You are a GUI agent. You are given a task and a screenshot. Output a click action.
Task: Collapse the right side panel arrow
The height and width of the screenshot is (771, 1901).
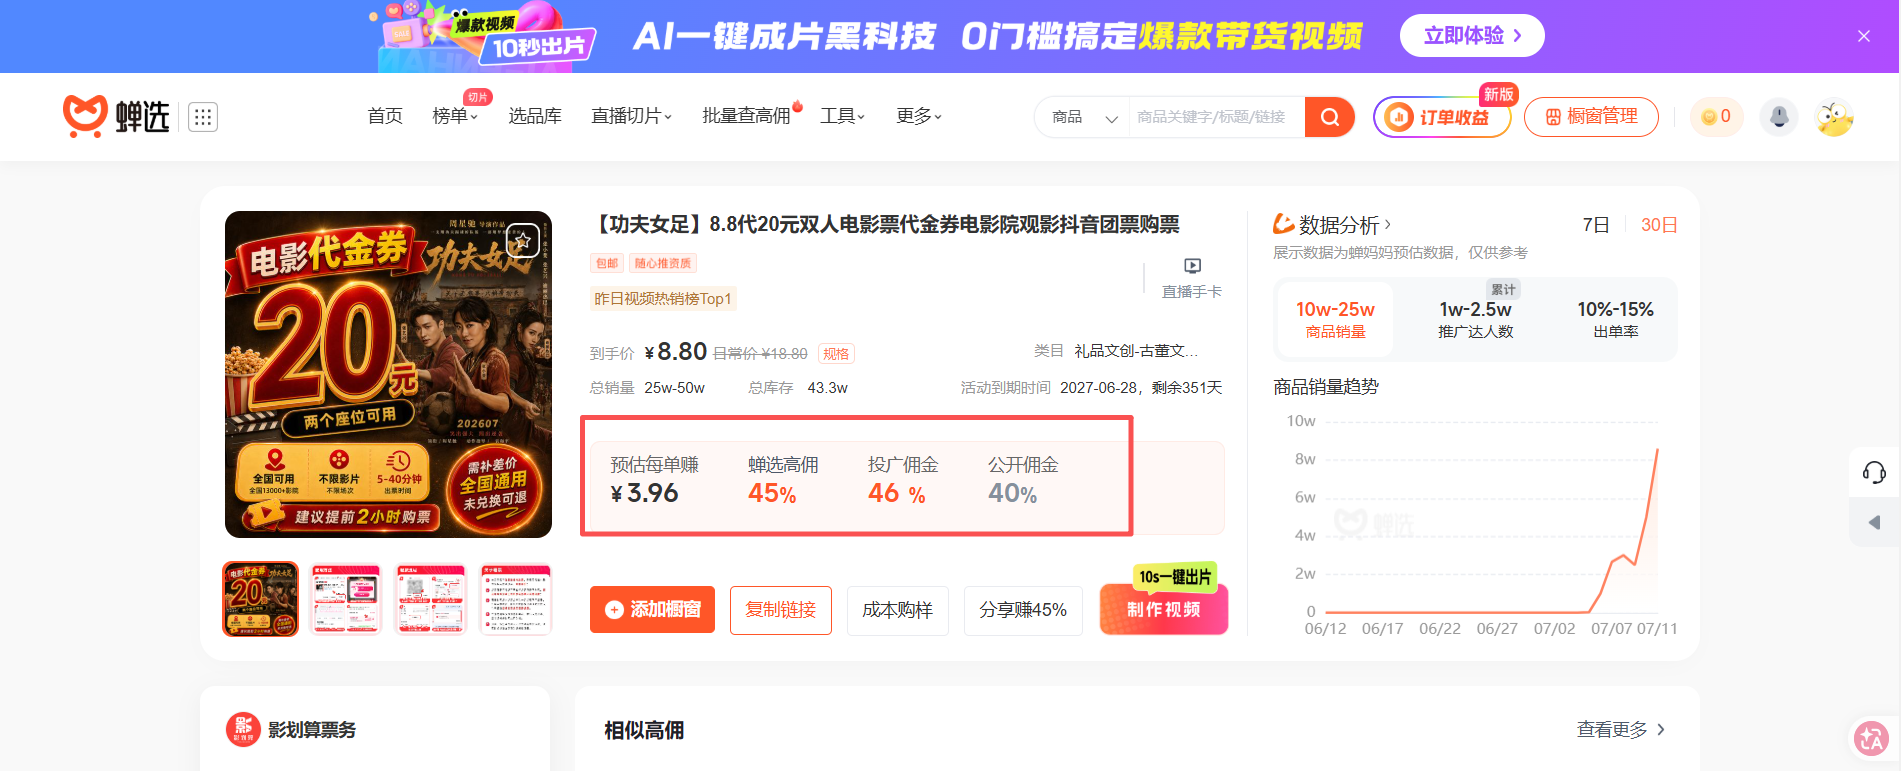[x=1874, y=522]
